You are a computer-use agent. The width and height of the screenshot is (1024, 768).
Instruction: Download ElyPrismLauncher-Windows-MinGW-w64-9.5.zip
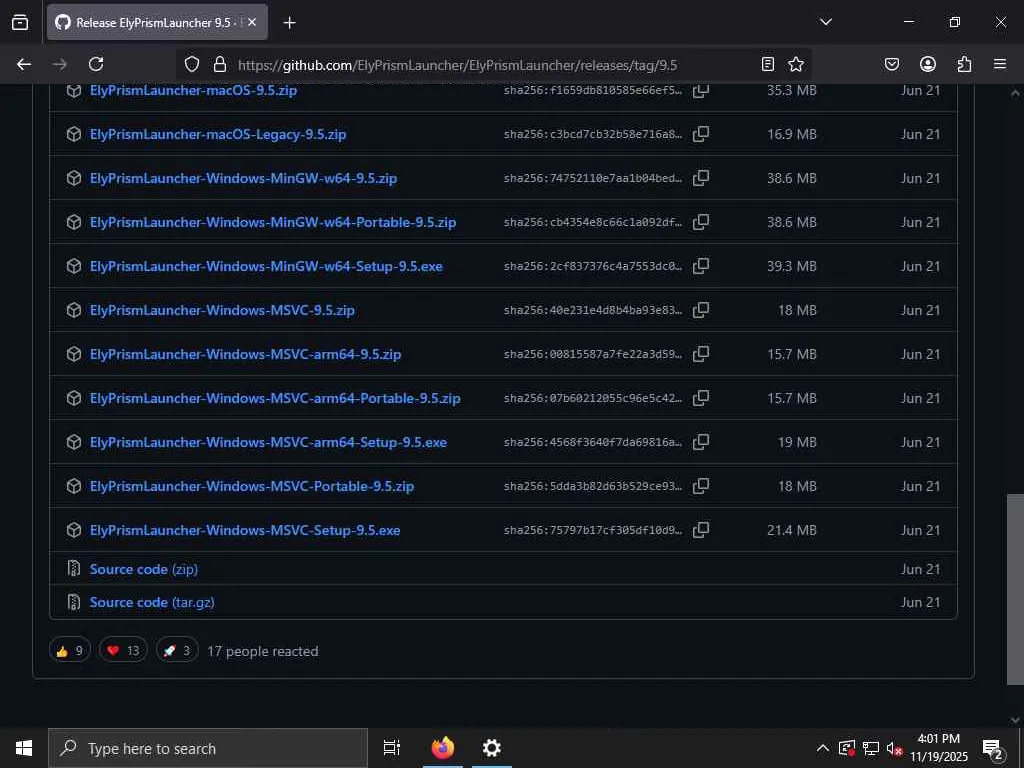tap(244, 178)
